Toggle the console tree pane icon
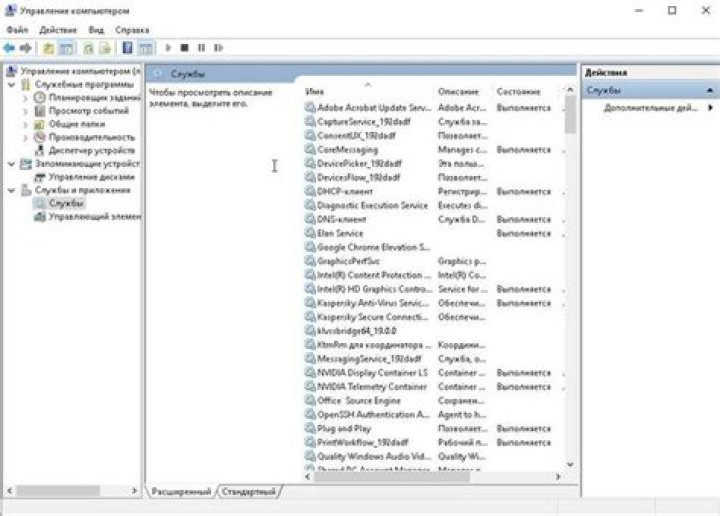 pos(67,48)
